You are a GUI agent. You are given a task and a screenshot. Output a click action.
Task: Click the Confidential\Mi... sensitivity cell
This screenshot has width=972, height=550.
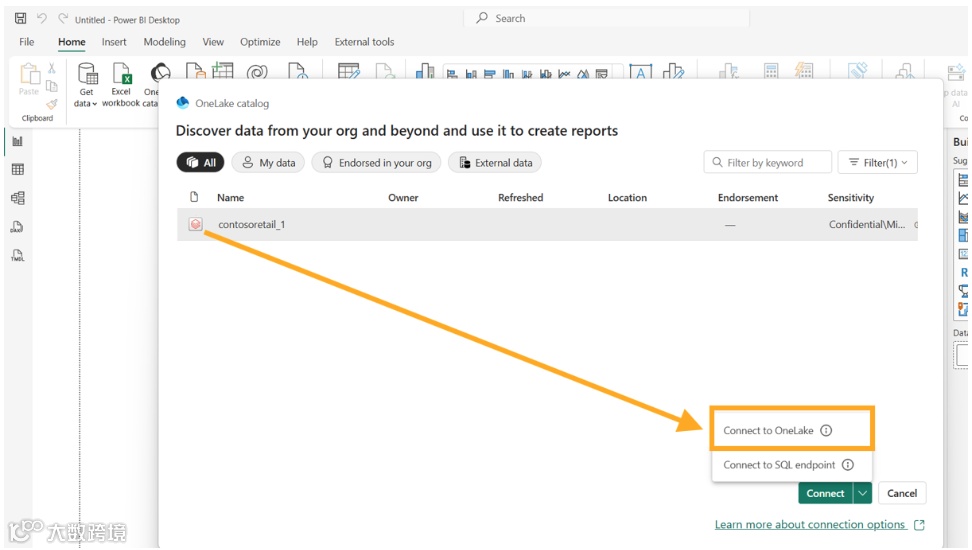(x=867, y=224)
